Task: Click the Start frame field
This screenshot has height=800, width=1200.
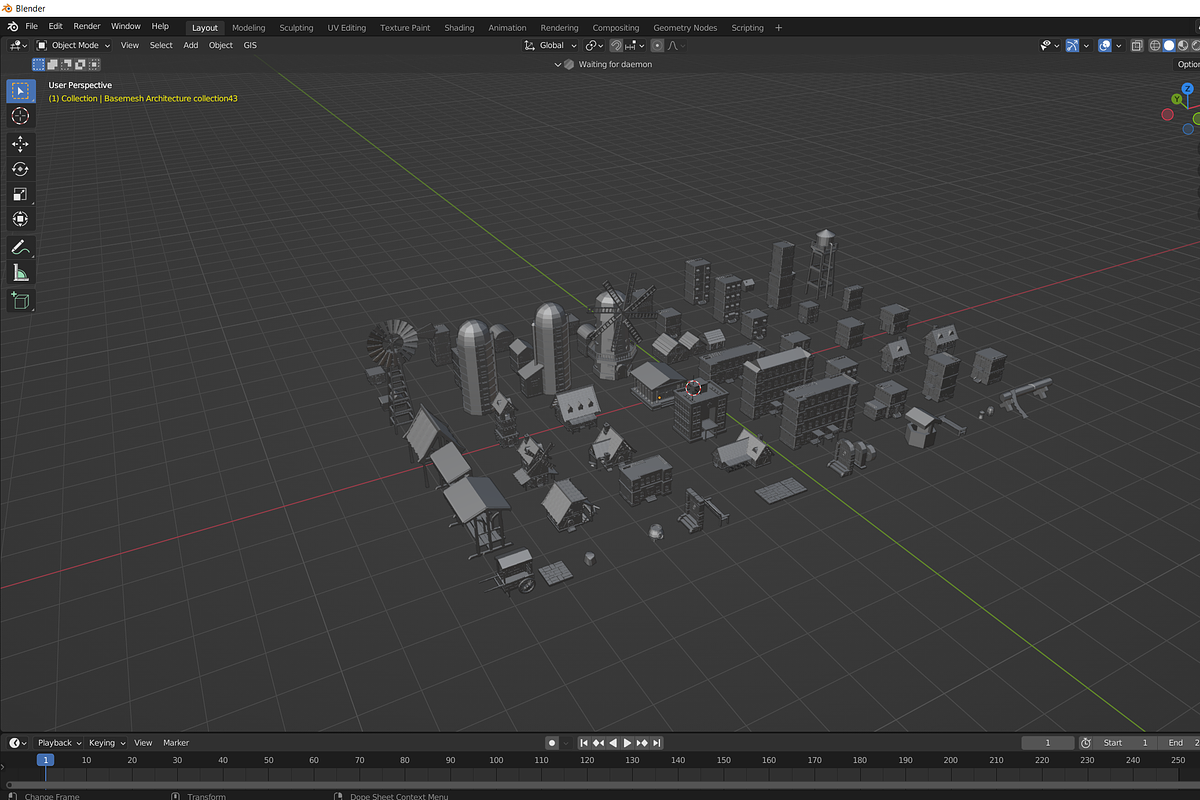Action: 1126,743
